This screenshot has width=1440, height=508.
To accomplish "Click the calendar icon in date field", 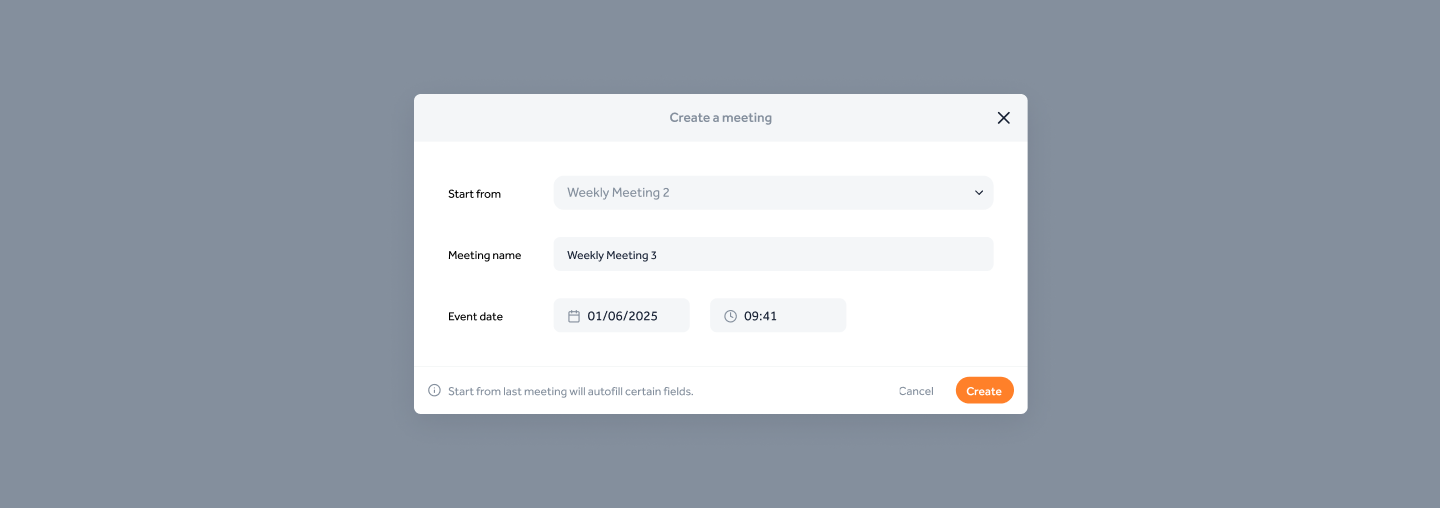I will click(x=574, y=316).
